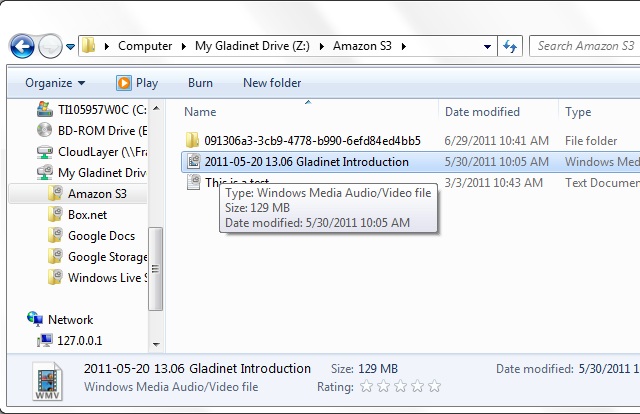Focus the Search Amazon S3 field
The width and height of the screenshot is (640, 414).
[585, 46]
